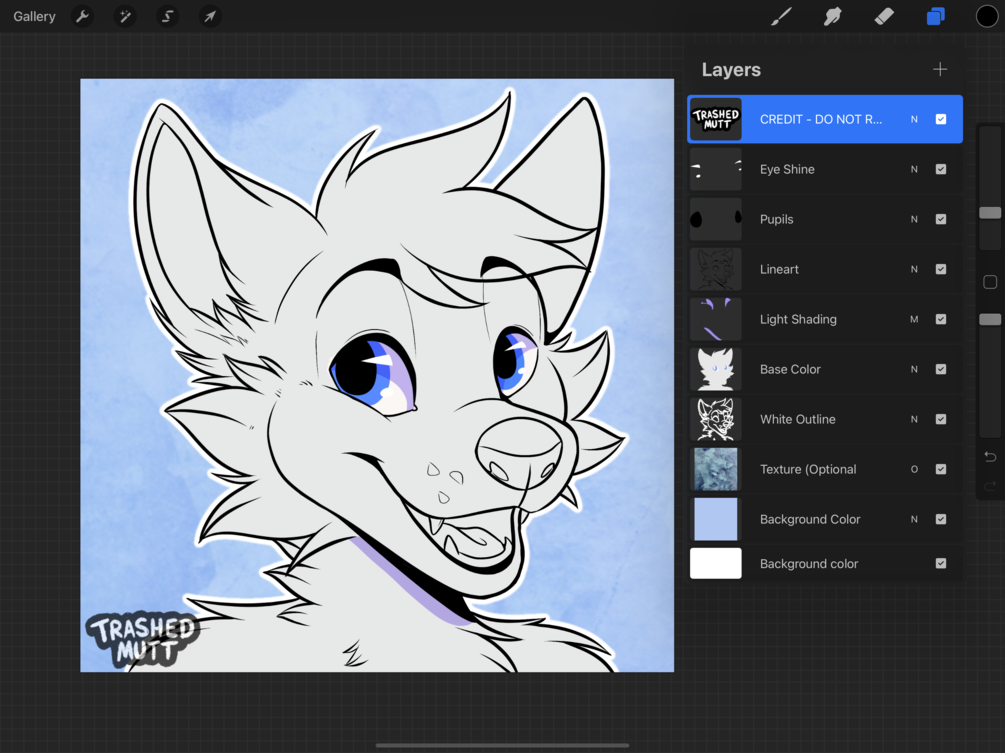
Task: Tap the Eye Shine layer thumbnail
Action: coord(715,169)
